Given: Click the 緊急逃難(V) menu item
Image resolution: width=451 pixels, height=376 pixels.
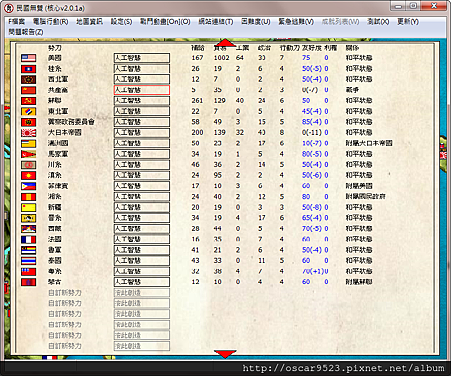Looking at the screenshot, I should [x=296, y=22].
